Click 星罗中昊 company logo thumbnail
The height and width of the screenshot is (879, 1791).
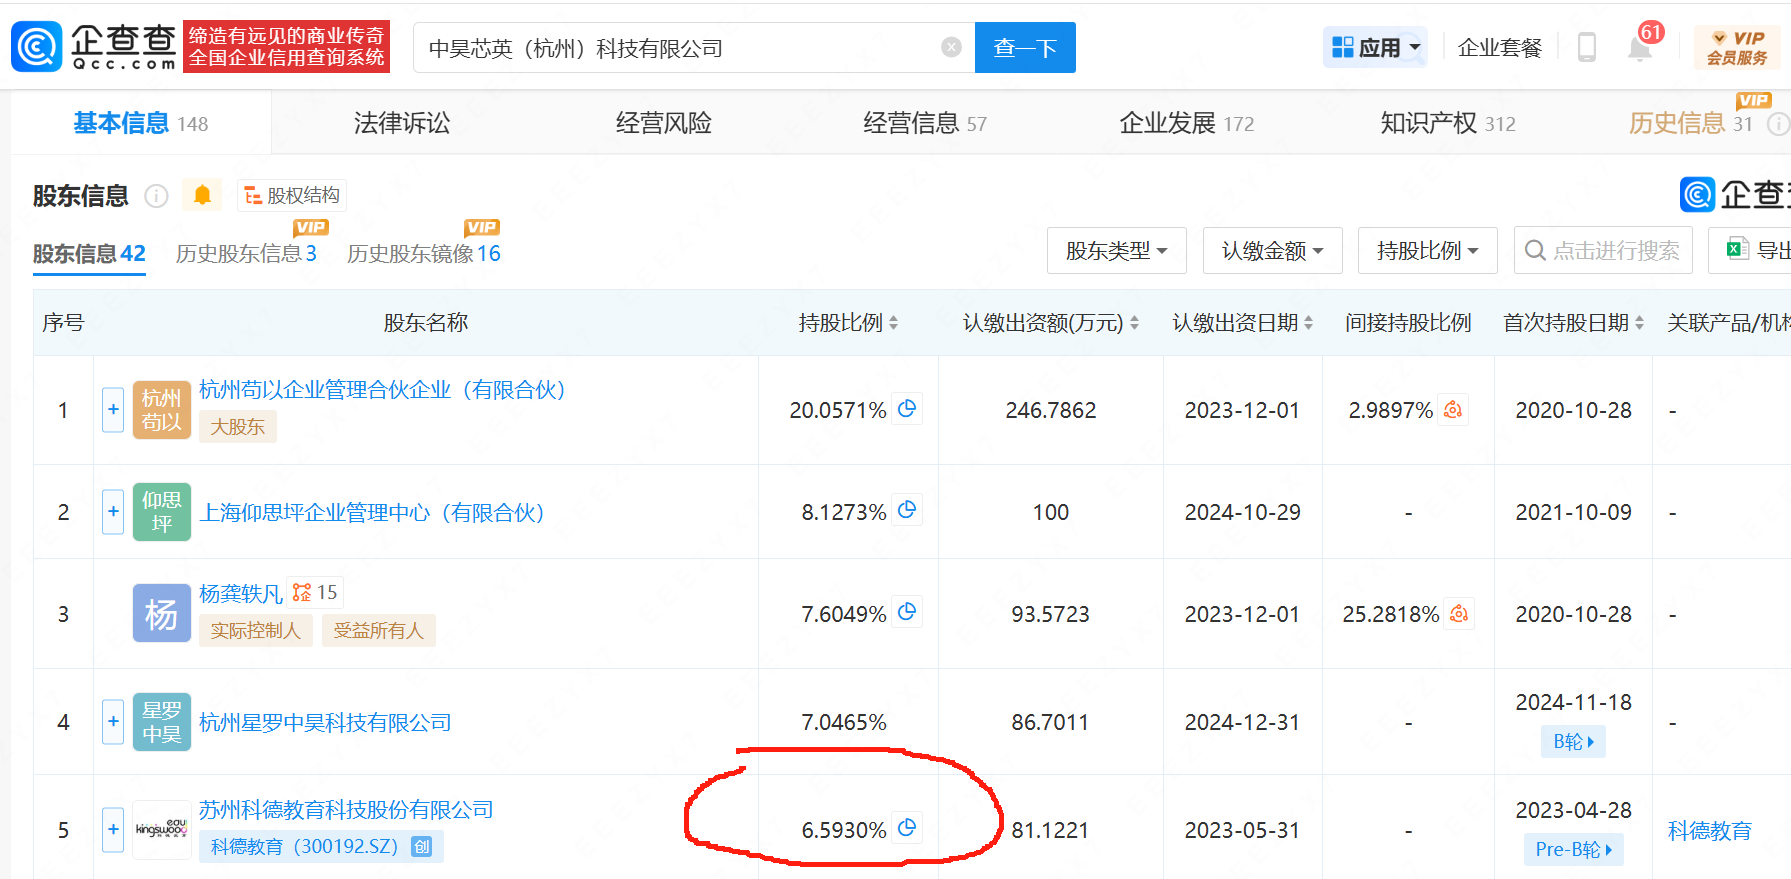click(161, 722)
